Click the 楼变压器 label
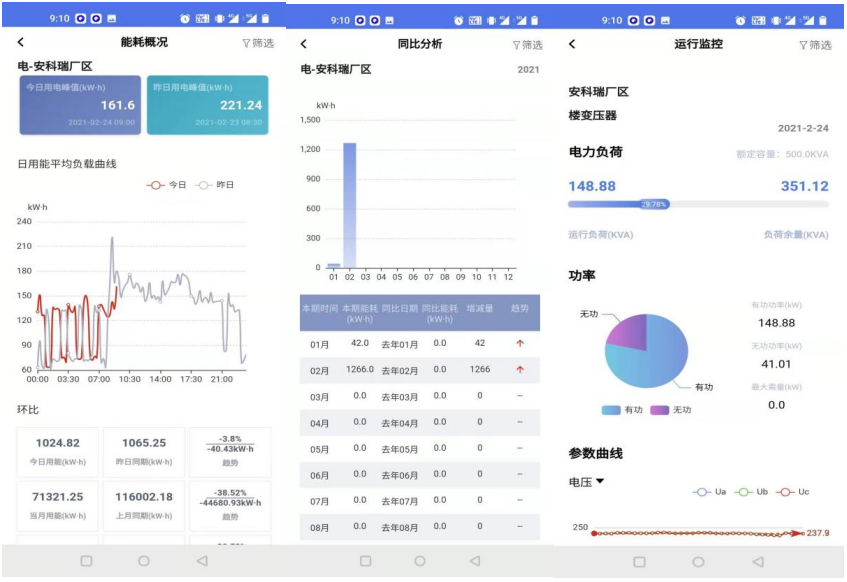 point(593,116)
